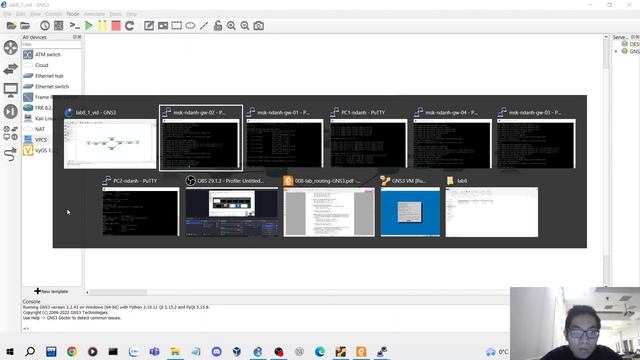Open the Node menu

[x=73, y=14]
